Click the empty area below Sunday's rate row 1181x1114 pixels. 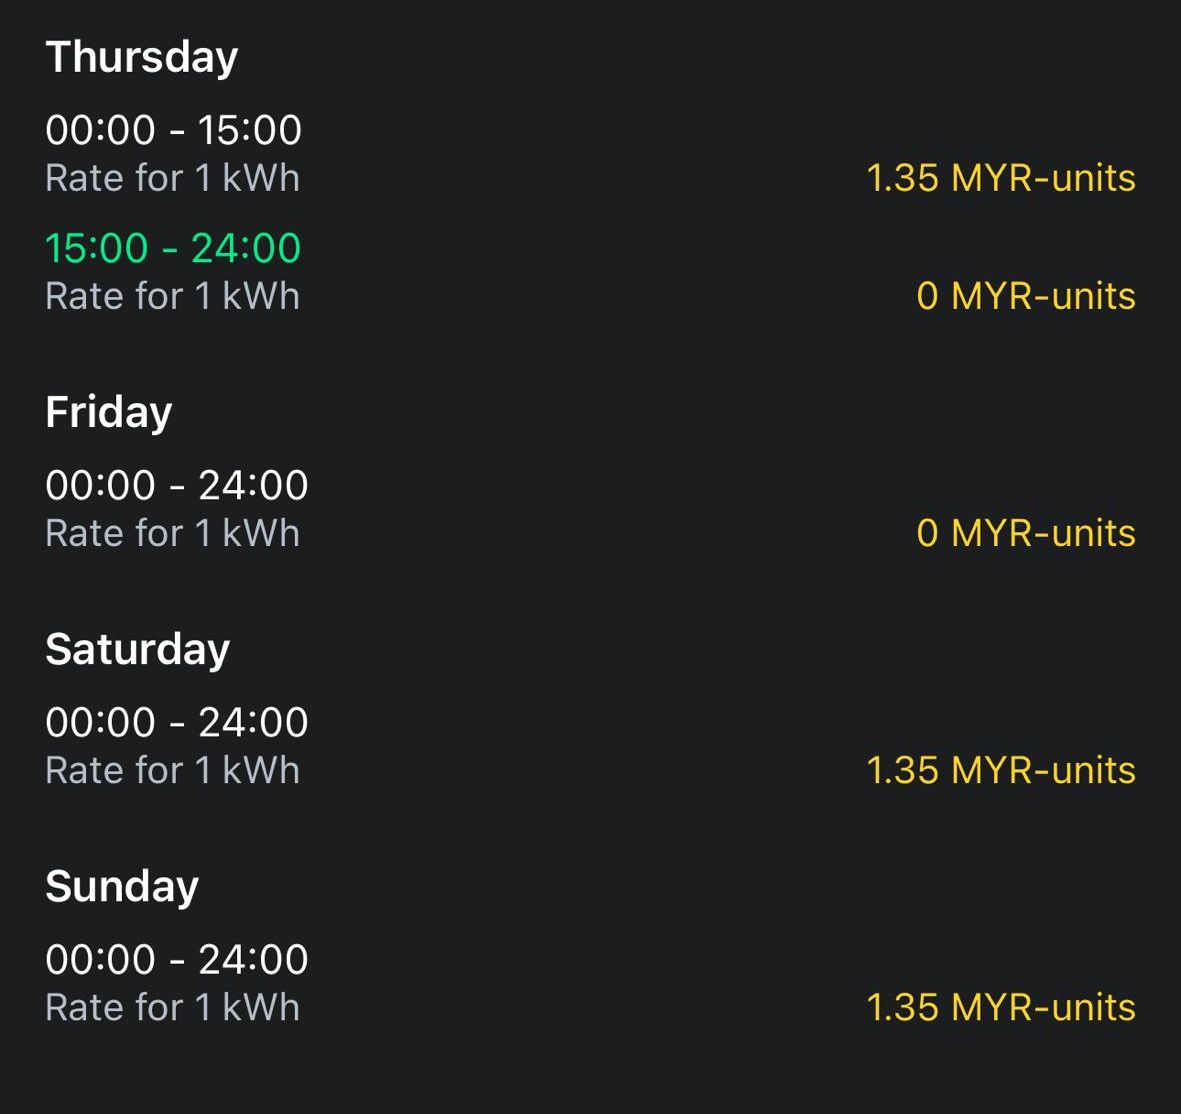click(590, 1075)
